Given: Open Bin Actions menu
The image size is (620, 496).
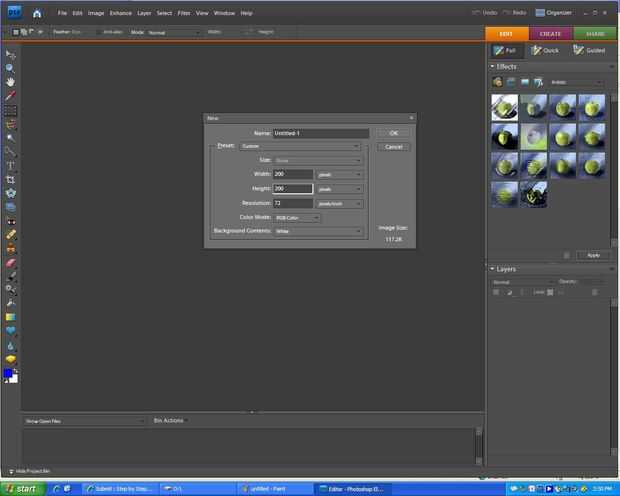Looking at the screenshot, I should tap(170, 420).
